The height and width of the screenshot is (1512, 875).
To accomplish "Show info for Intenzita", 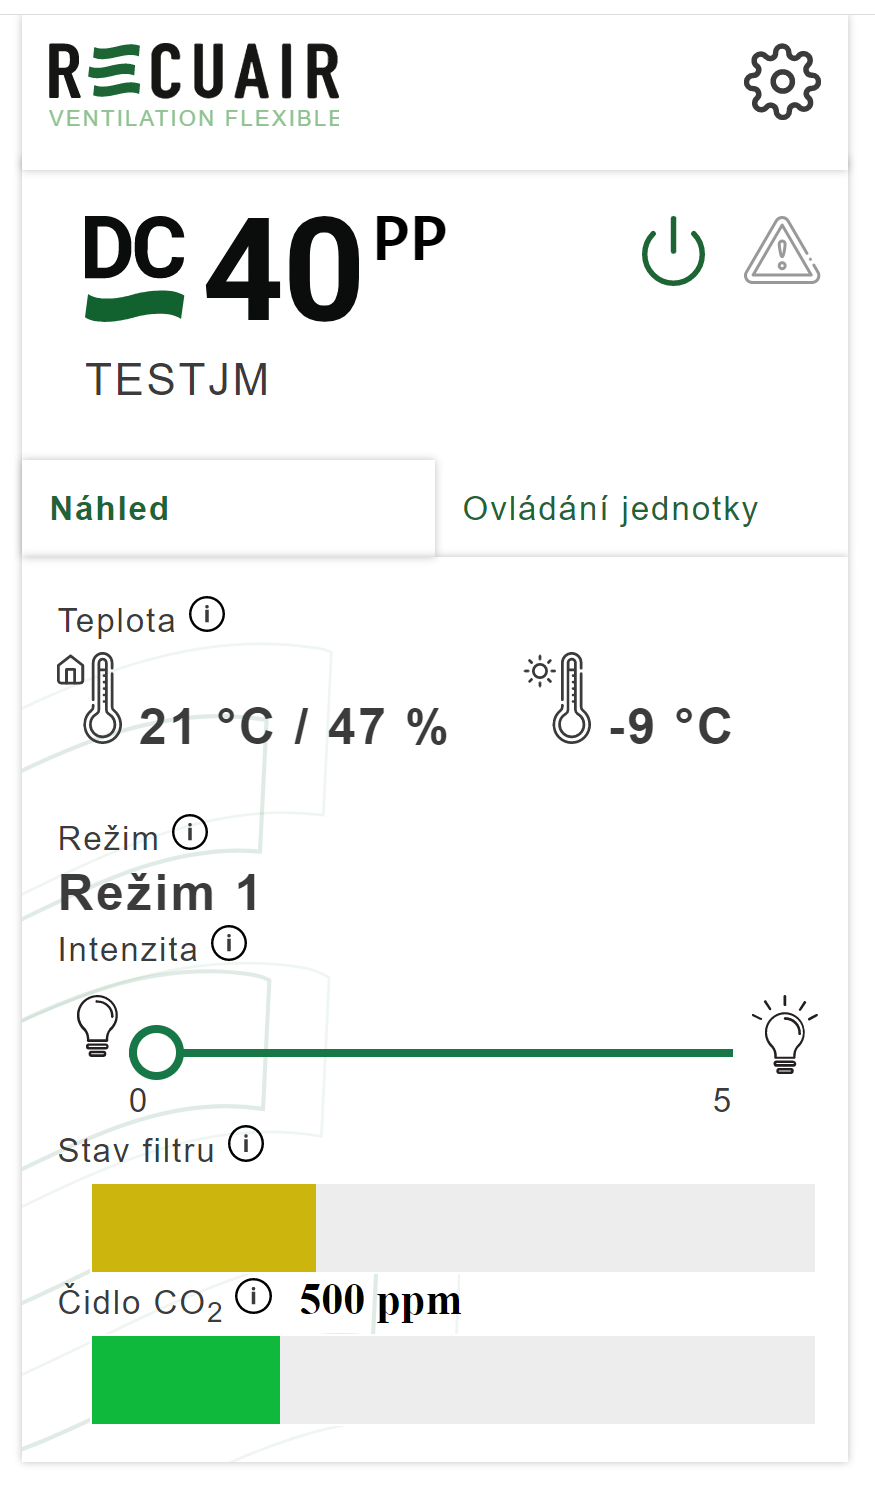I will coord(229,943).
